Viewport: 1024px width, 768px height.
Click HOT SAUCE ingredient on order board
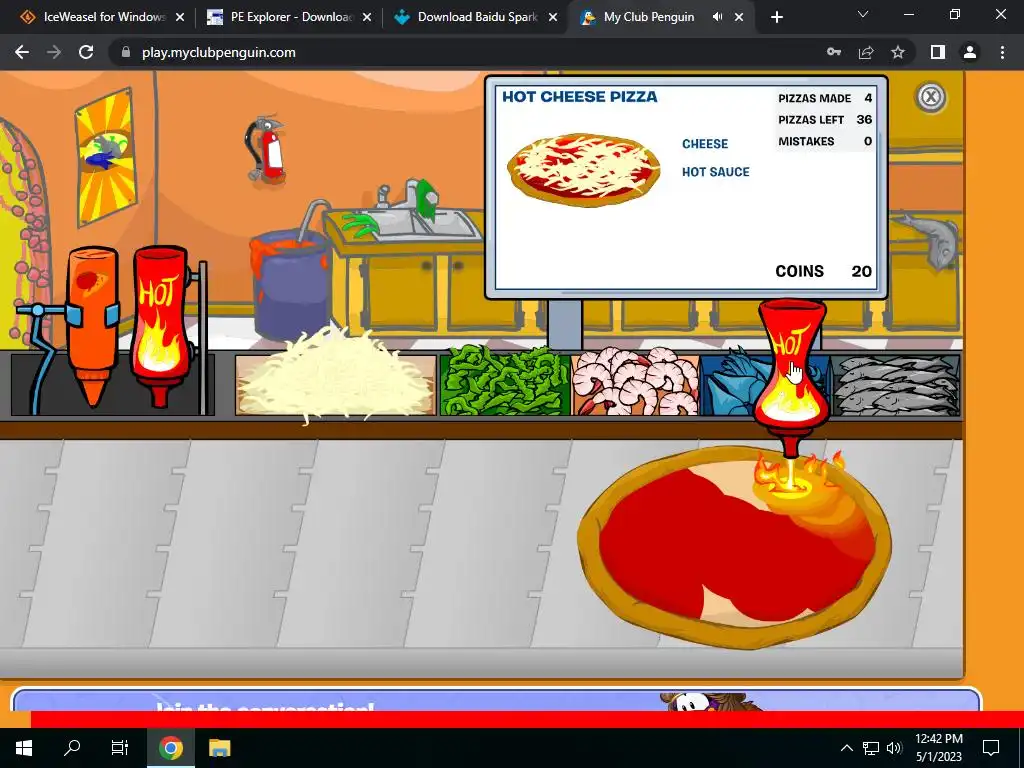(716, 172)
